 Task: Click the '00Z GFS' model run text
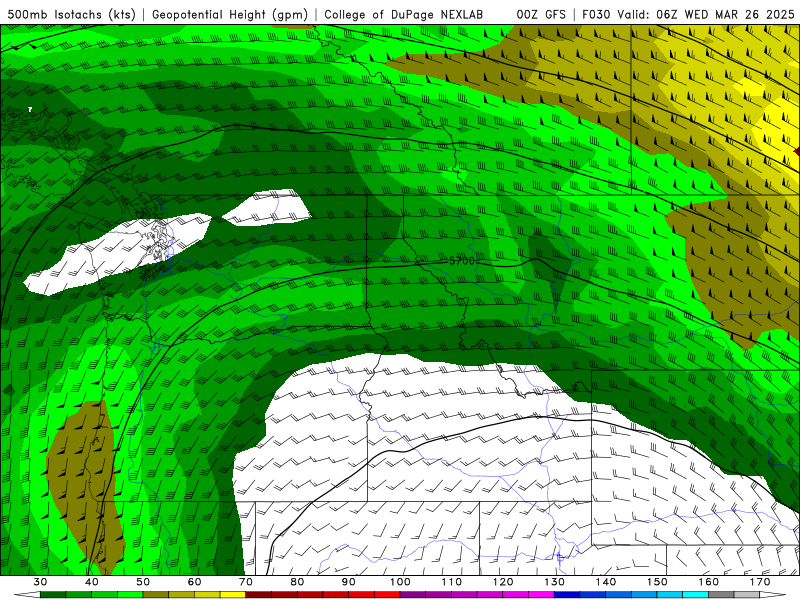[x=541, y=14]
